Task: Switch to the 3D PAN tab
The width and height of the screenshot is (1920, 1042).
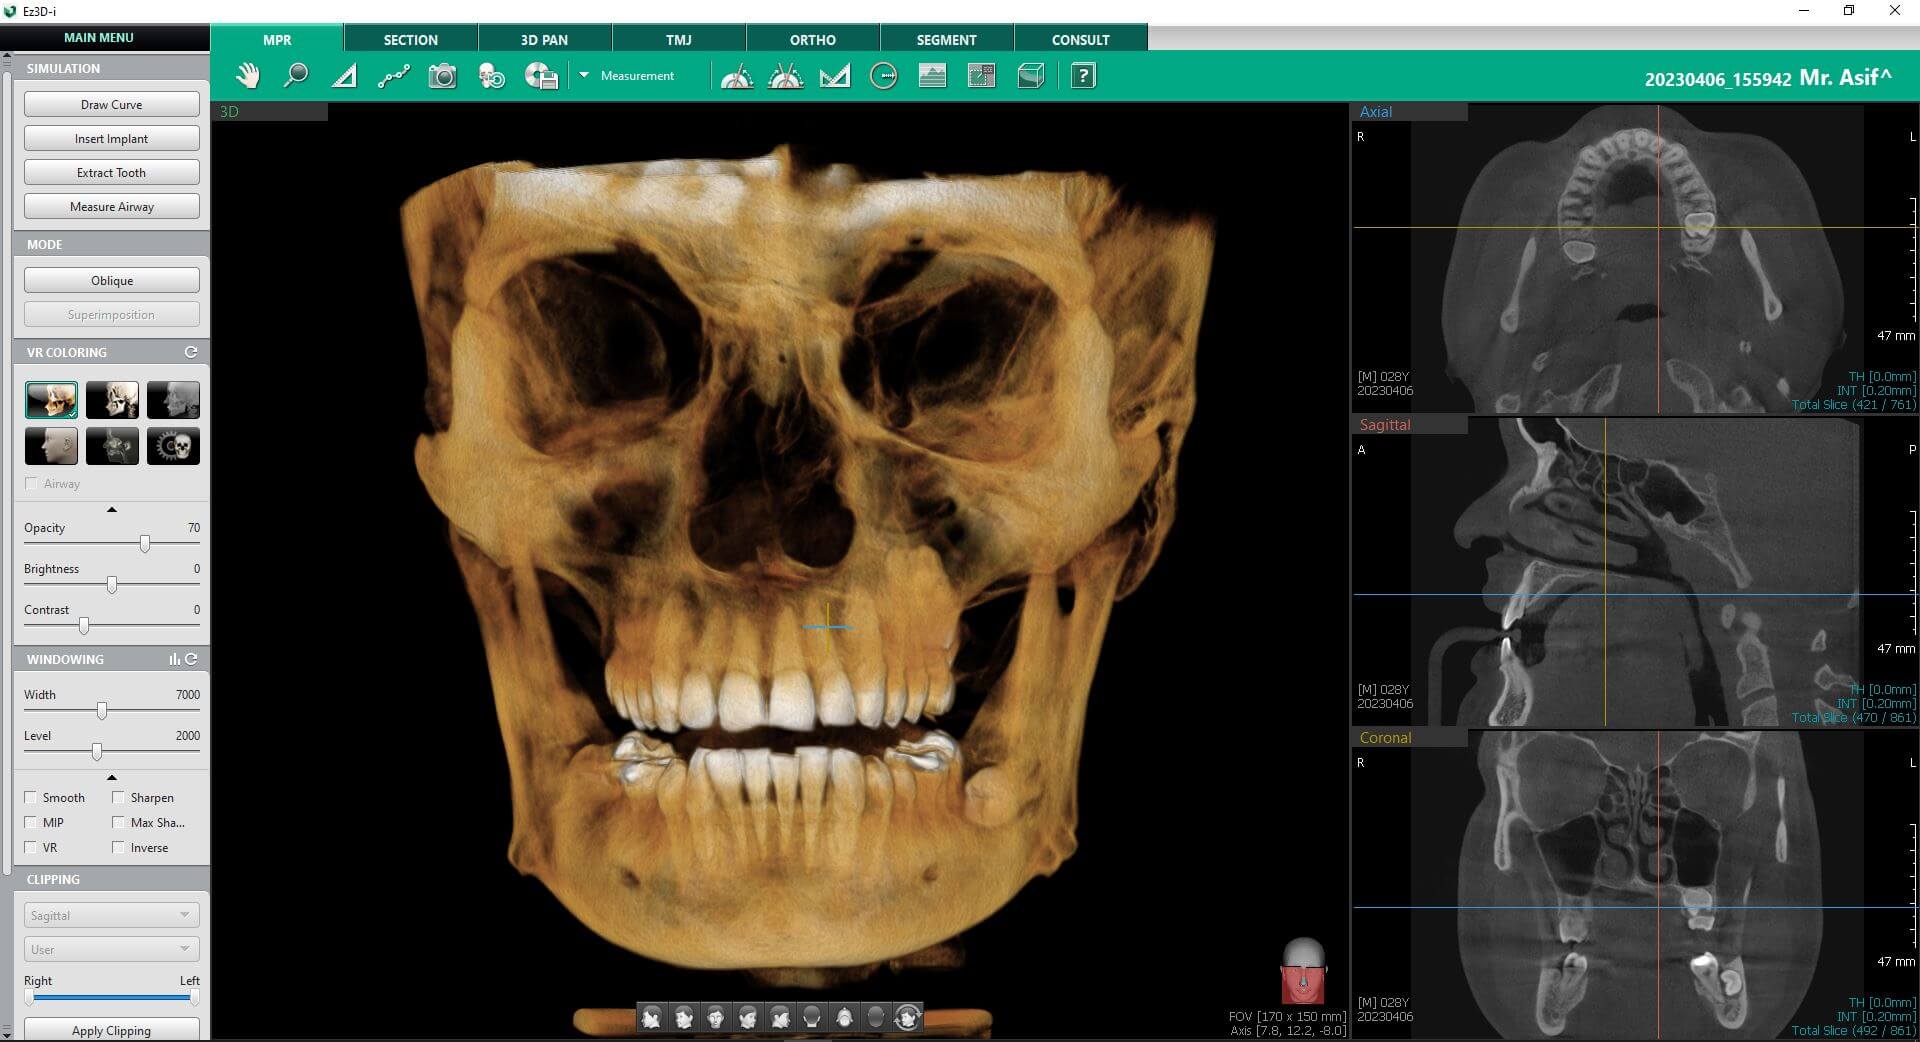Action: (544, 40)
